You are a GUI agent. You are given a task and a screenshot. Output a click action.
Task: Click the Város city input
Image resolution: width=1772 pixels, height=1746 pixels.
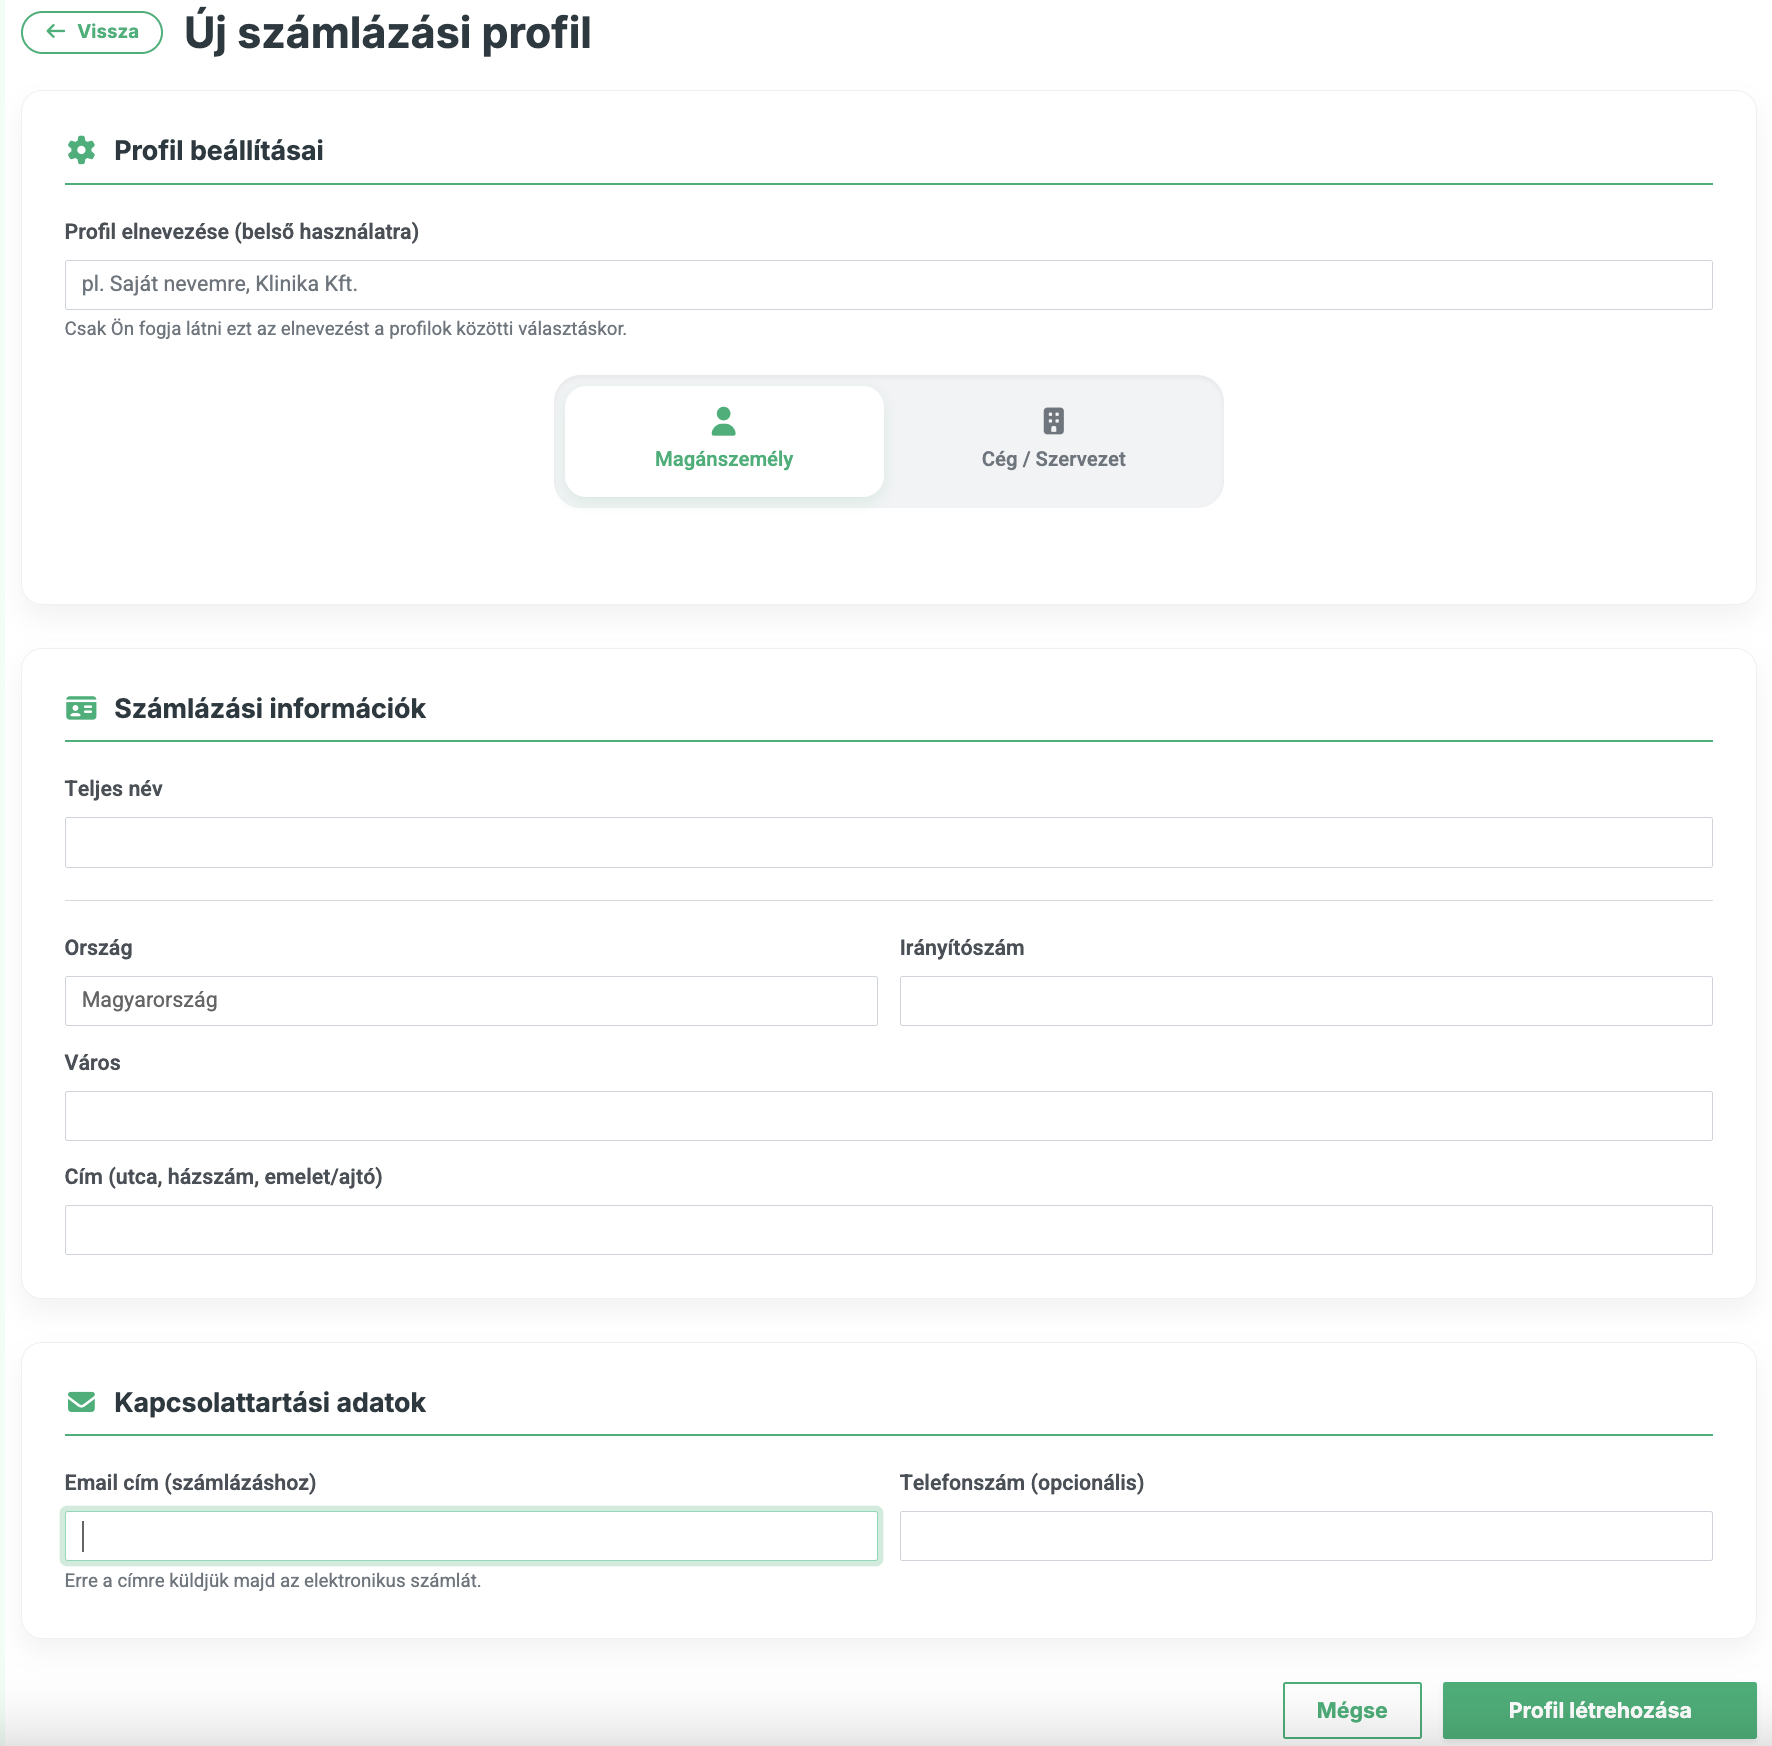point(888,1115)
